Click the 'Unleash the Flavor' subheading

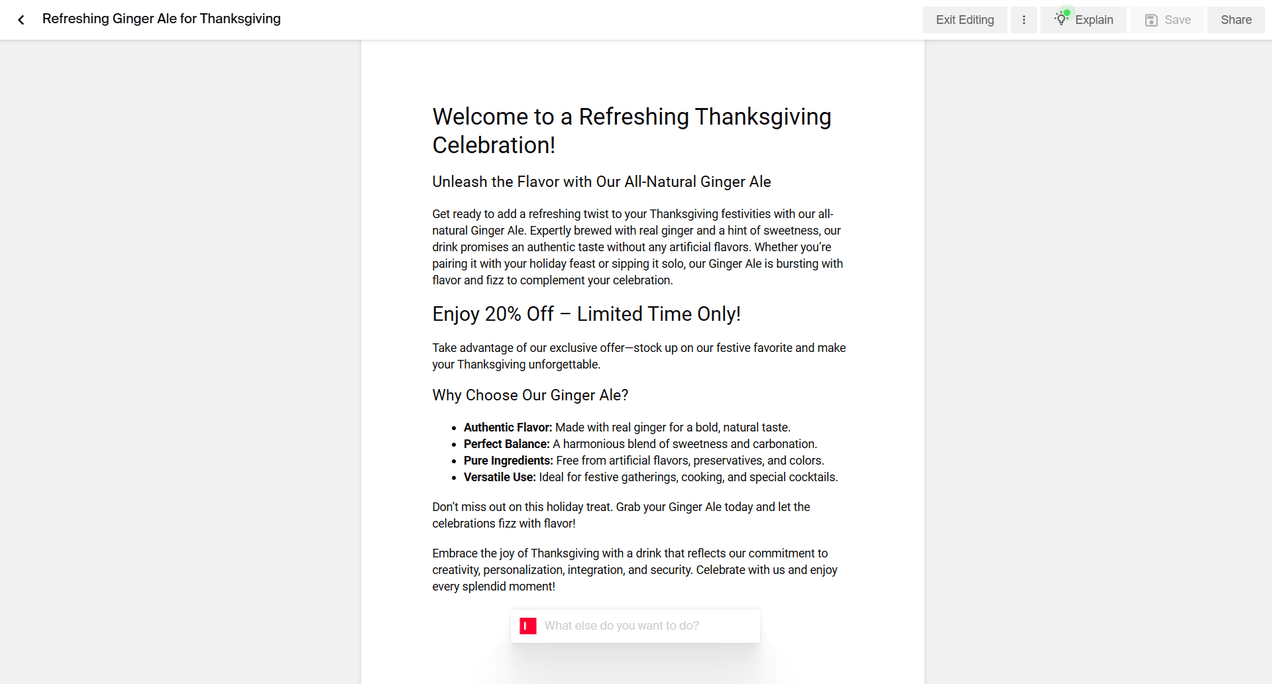[x=601, y=181]
